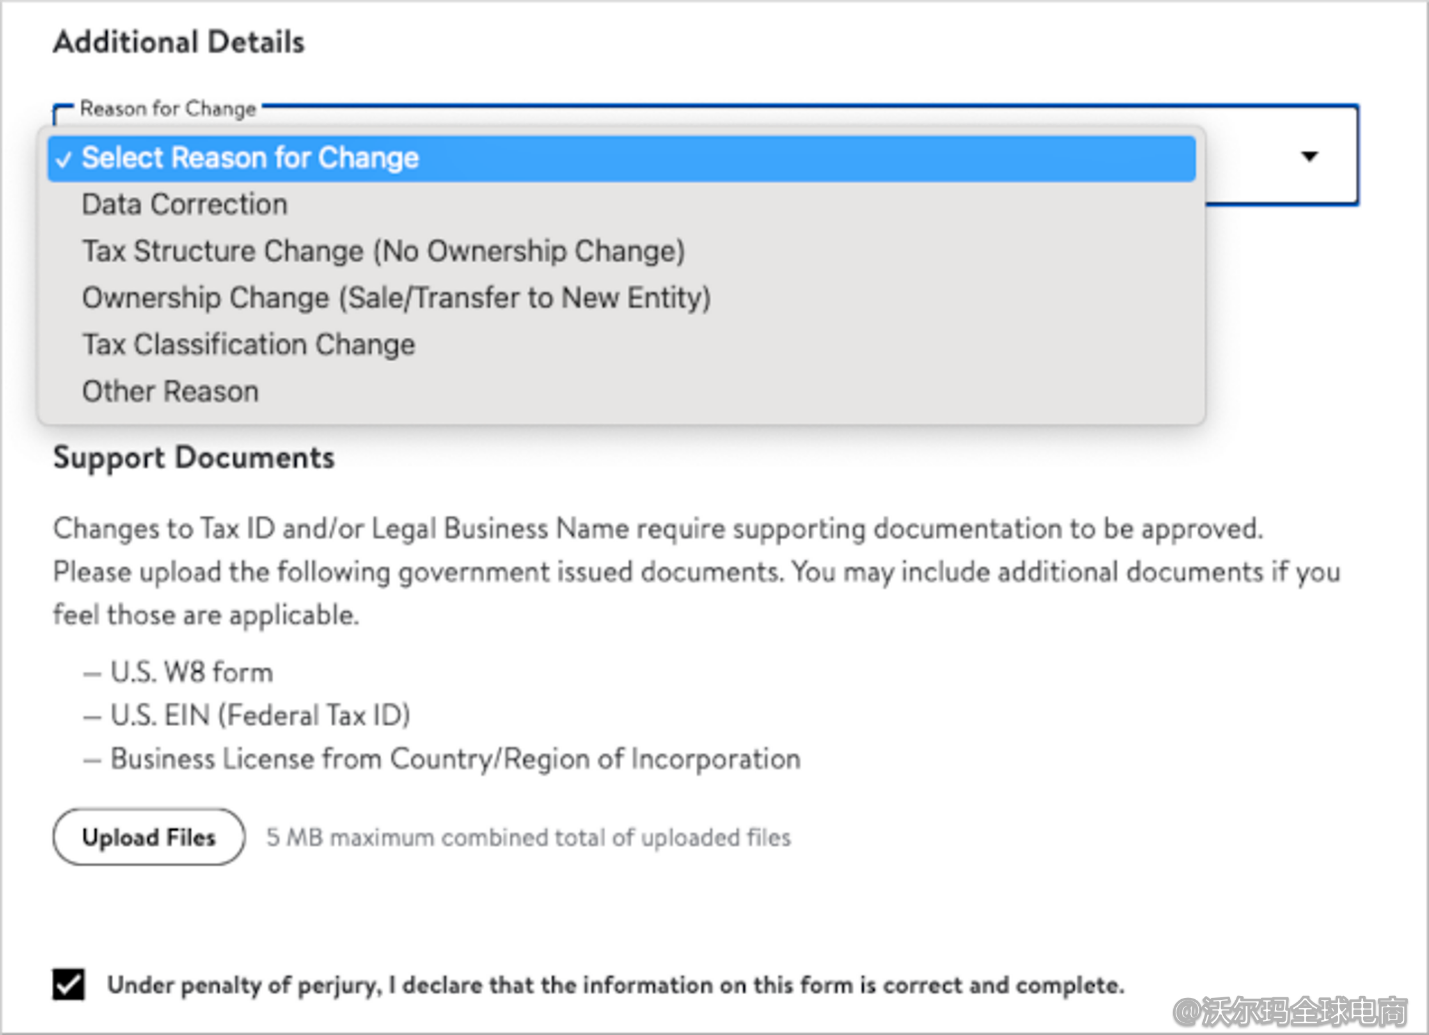Choose Other Reason in the dropdown
This screenshot has width=1429, height=1035.
pyautogui.click(x=170, y=392)
